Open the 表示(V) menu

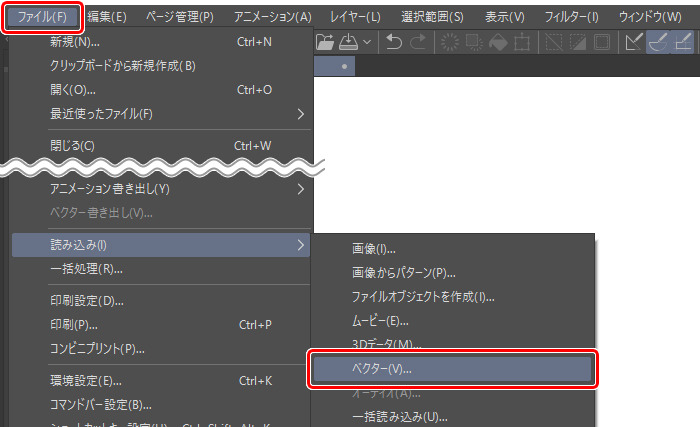[505, 17]
